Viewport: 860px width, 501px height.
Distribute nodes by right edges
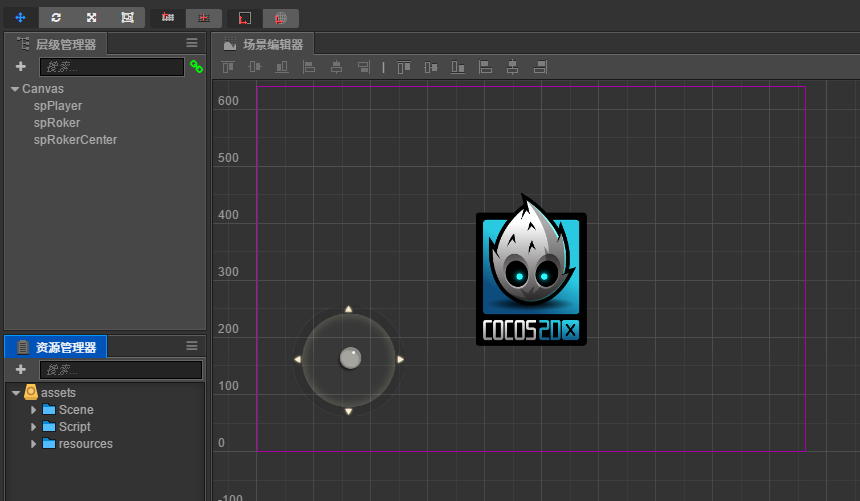[x=540, y=67]
